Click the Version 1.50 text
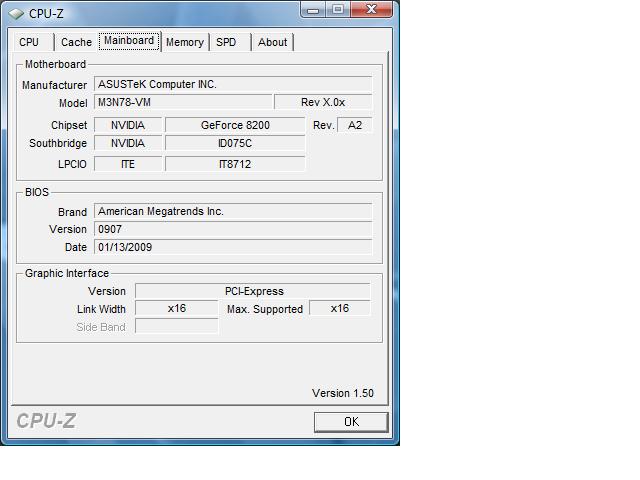 (343, 393)
